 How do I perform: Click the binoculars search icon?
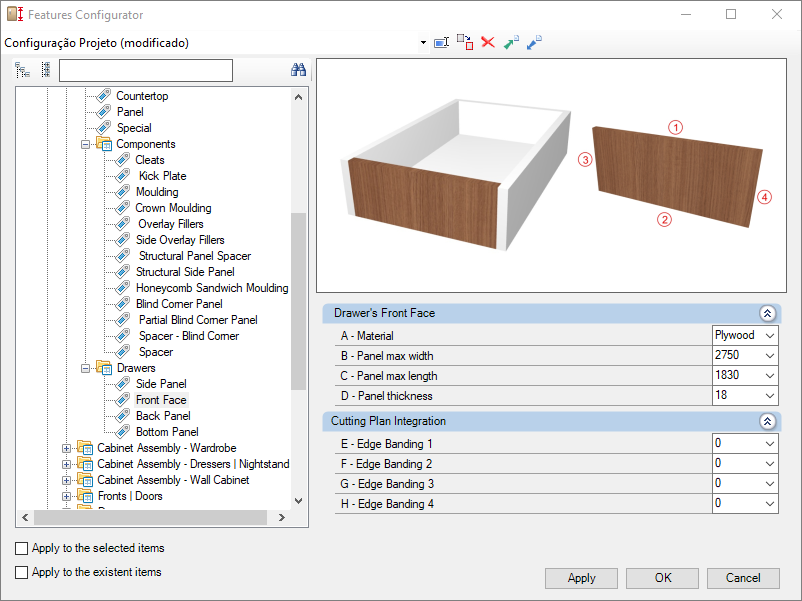click(x=298, y=70)
